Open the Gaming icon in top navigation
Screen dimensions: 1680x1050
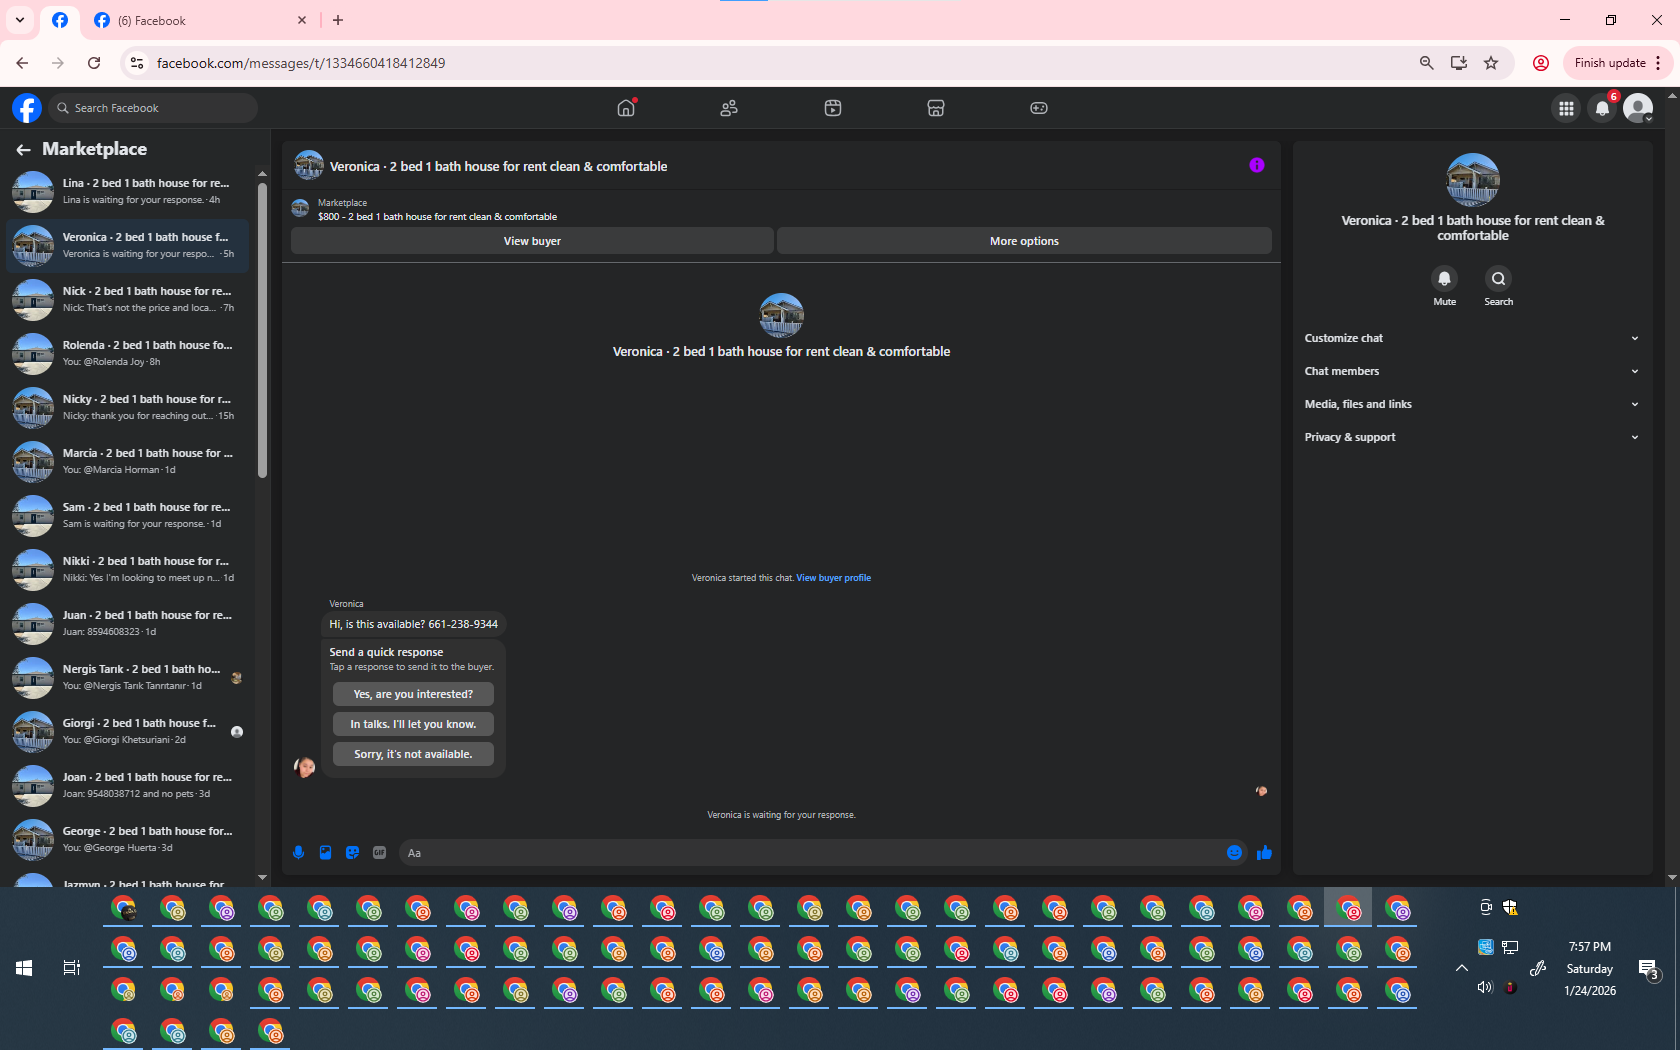(x=1039, y=108)
